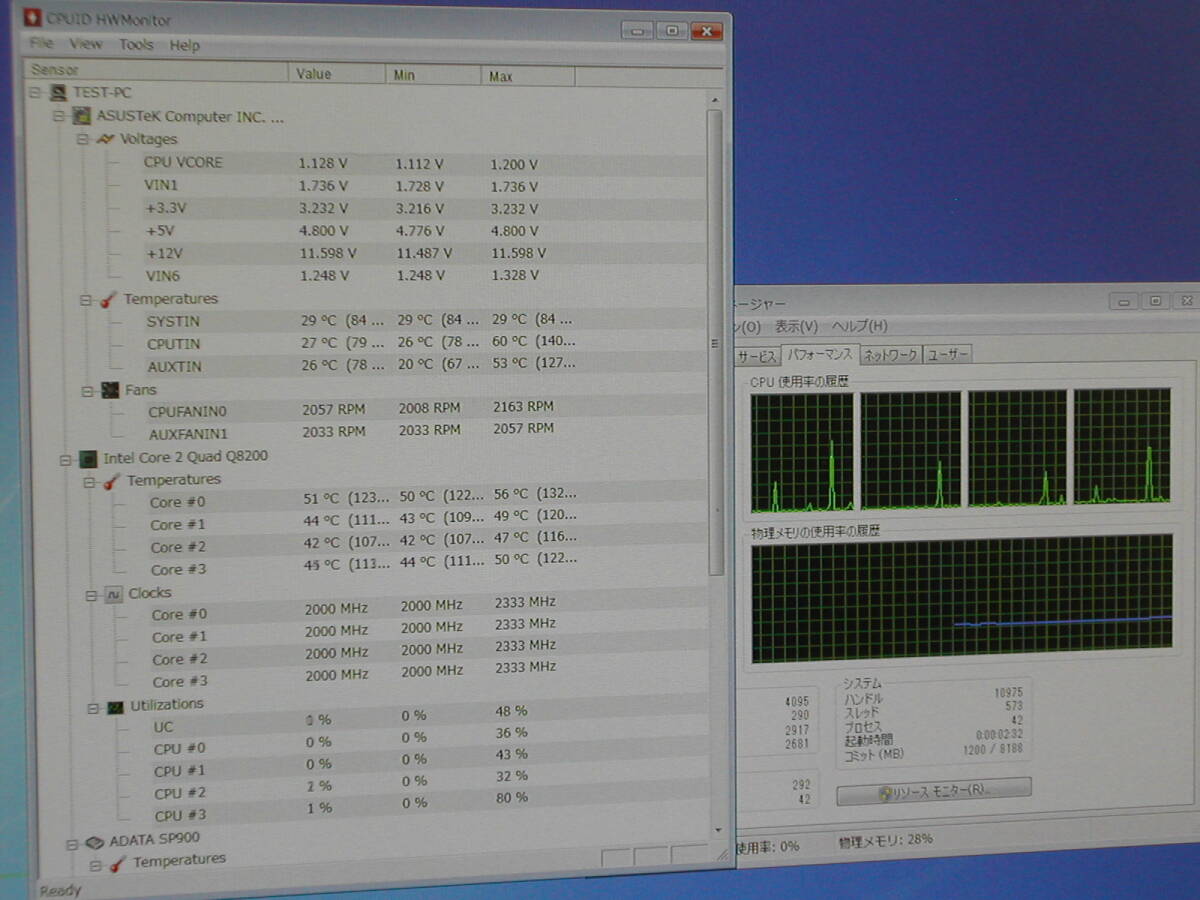
Task: Click the 1.128 V value of CPU VCORE
Action: point(323,163)
